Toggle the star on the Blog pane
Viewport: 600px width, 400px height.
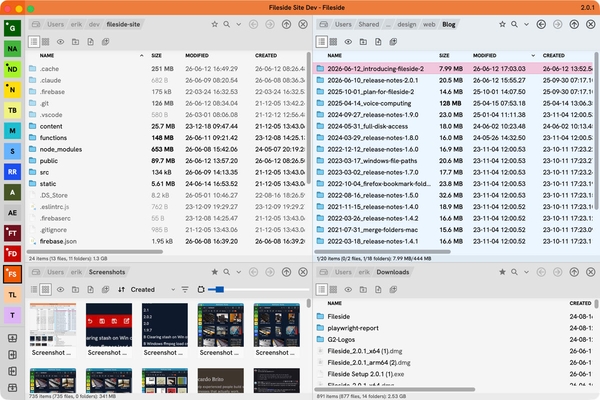coord(502,24)
